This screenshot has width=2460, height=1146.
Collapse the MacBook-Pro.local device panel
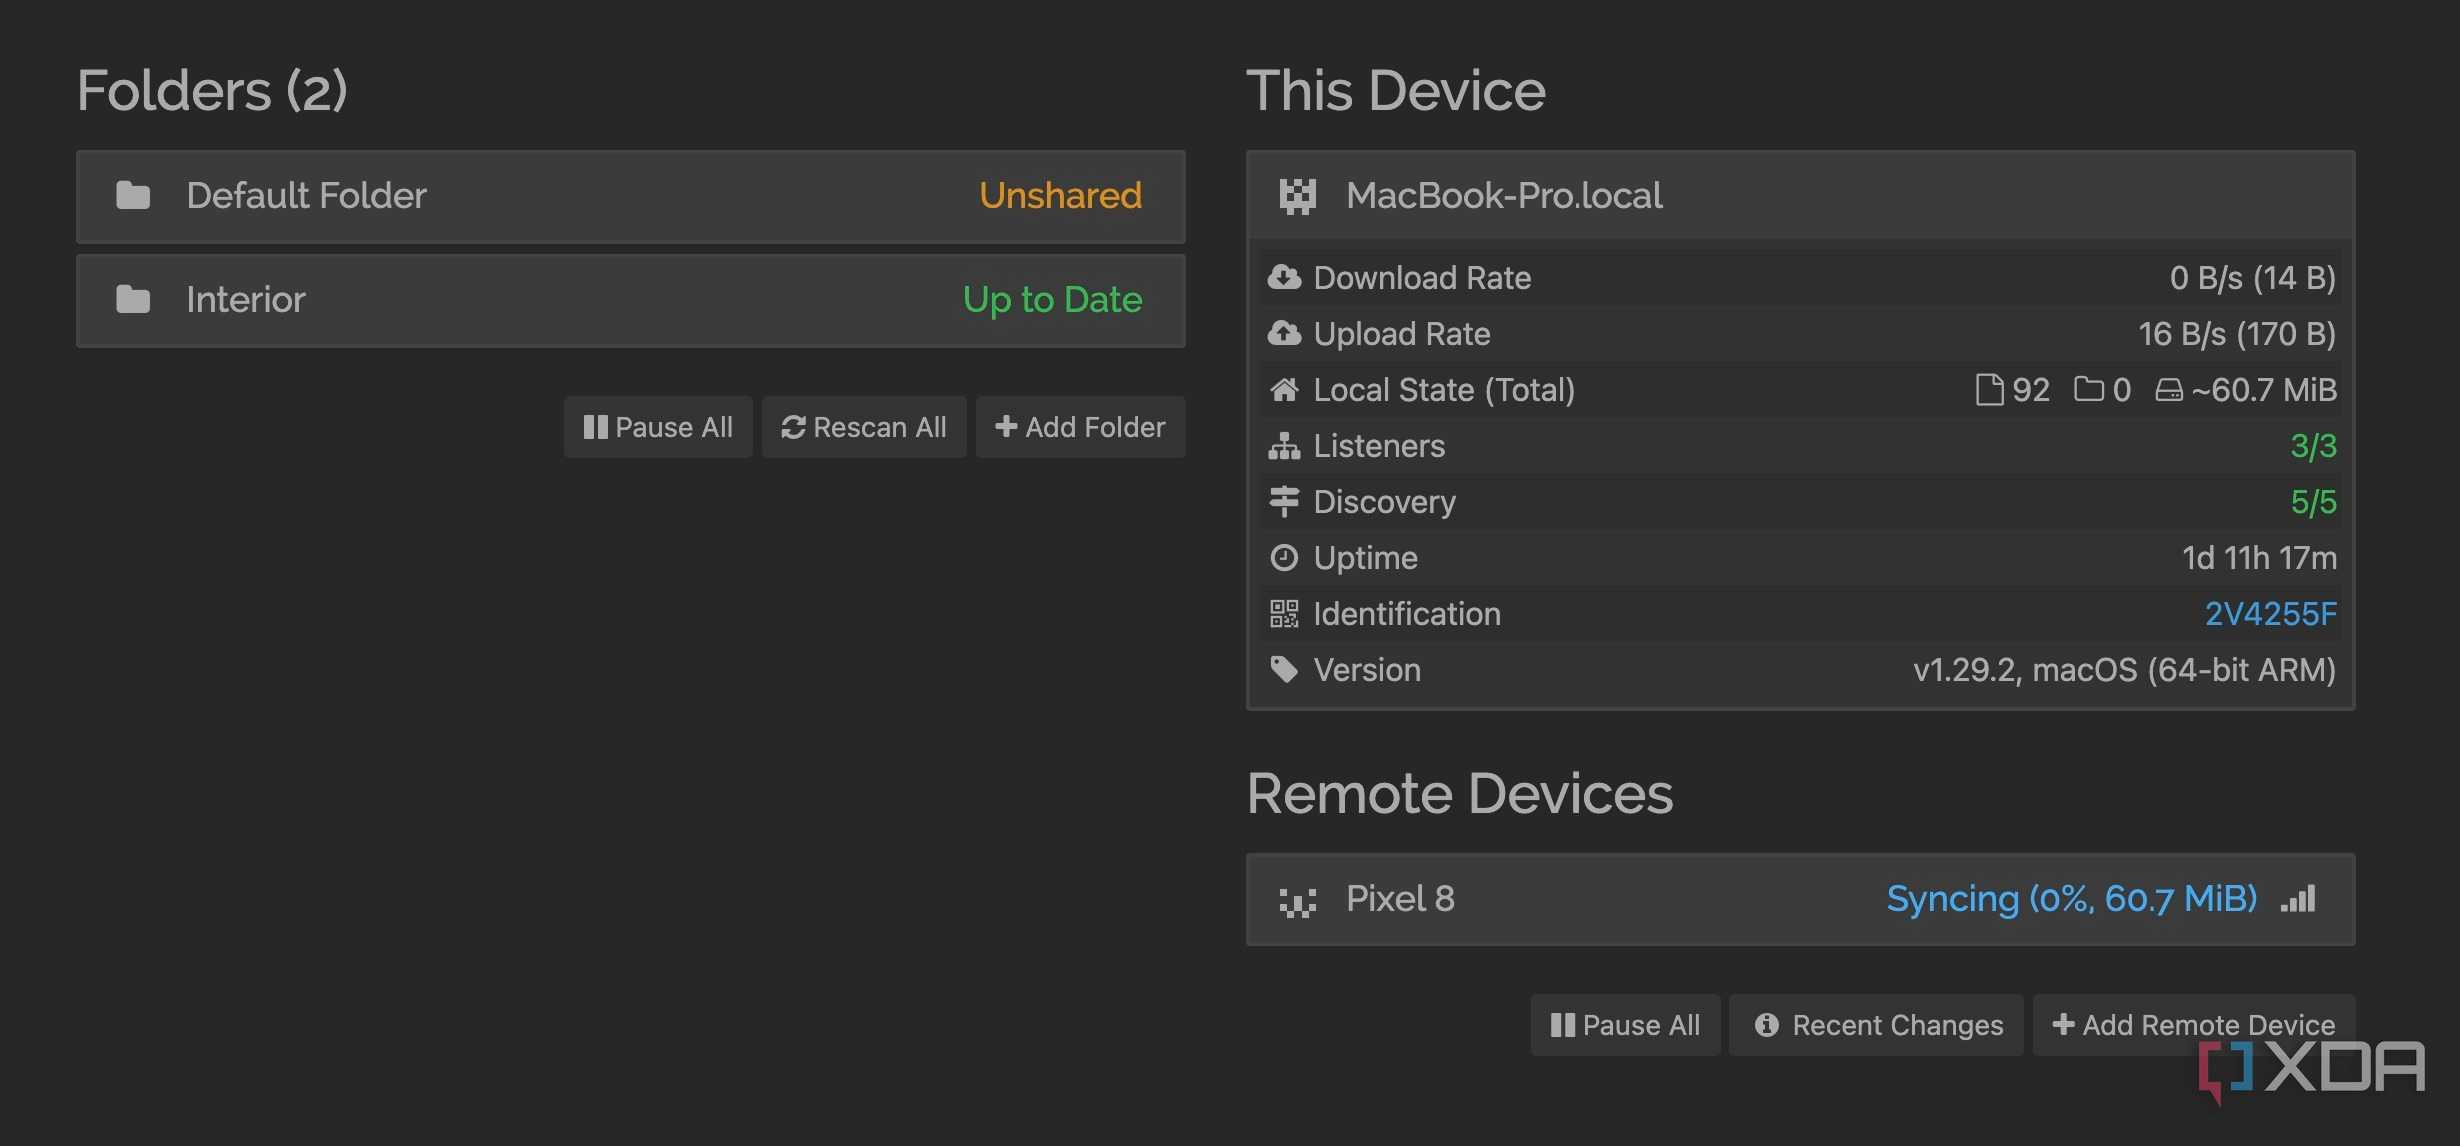point(1800,196)
